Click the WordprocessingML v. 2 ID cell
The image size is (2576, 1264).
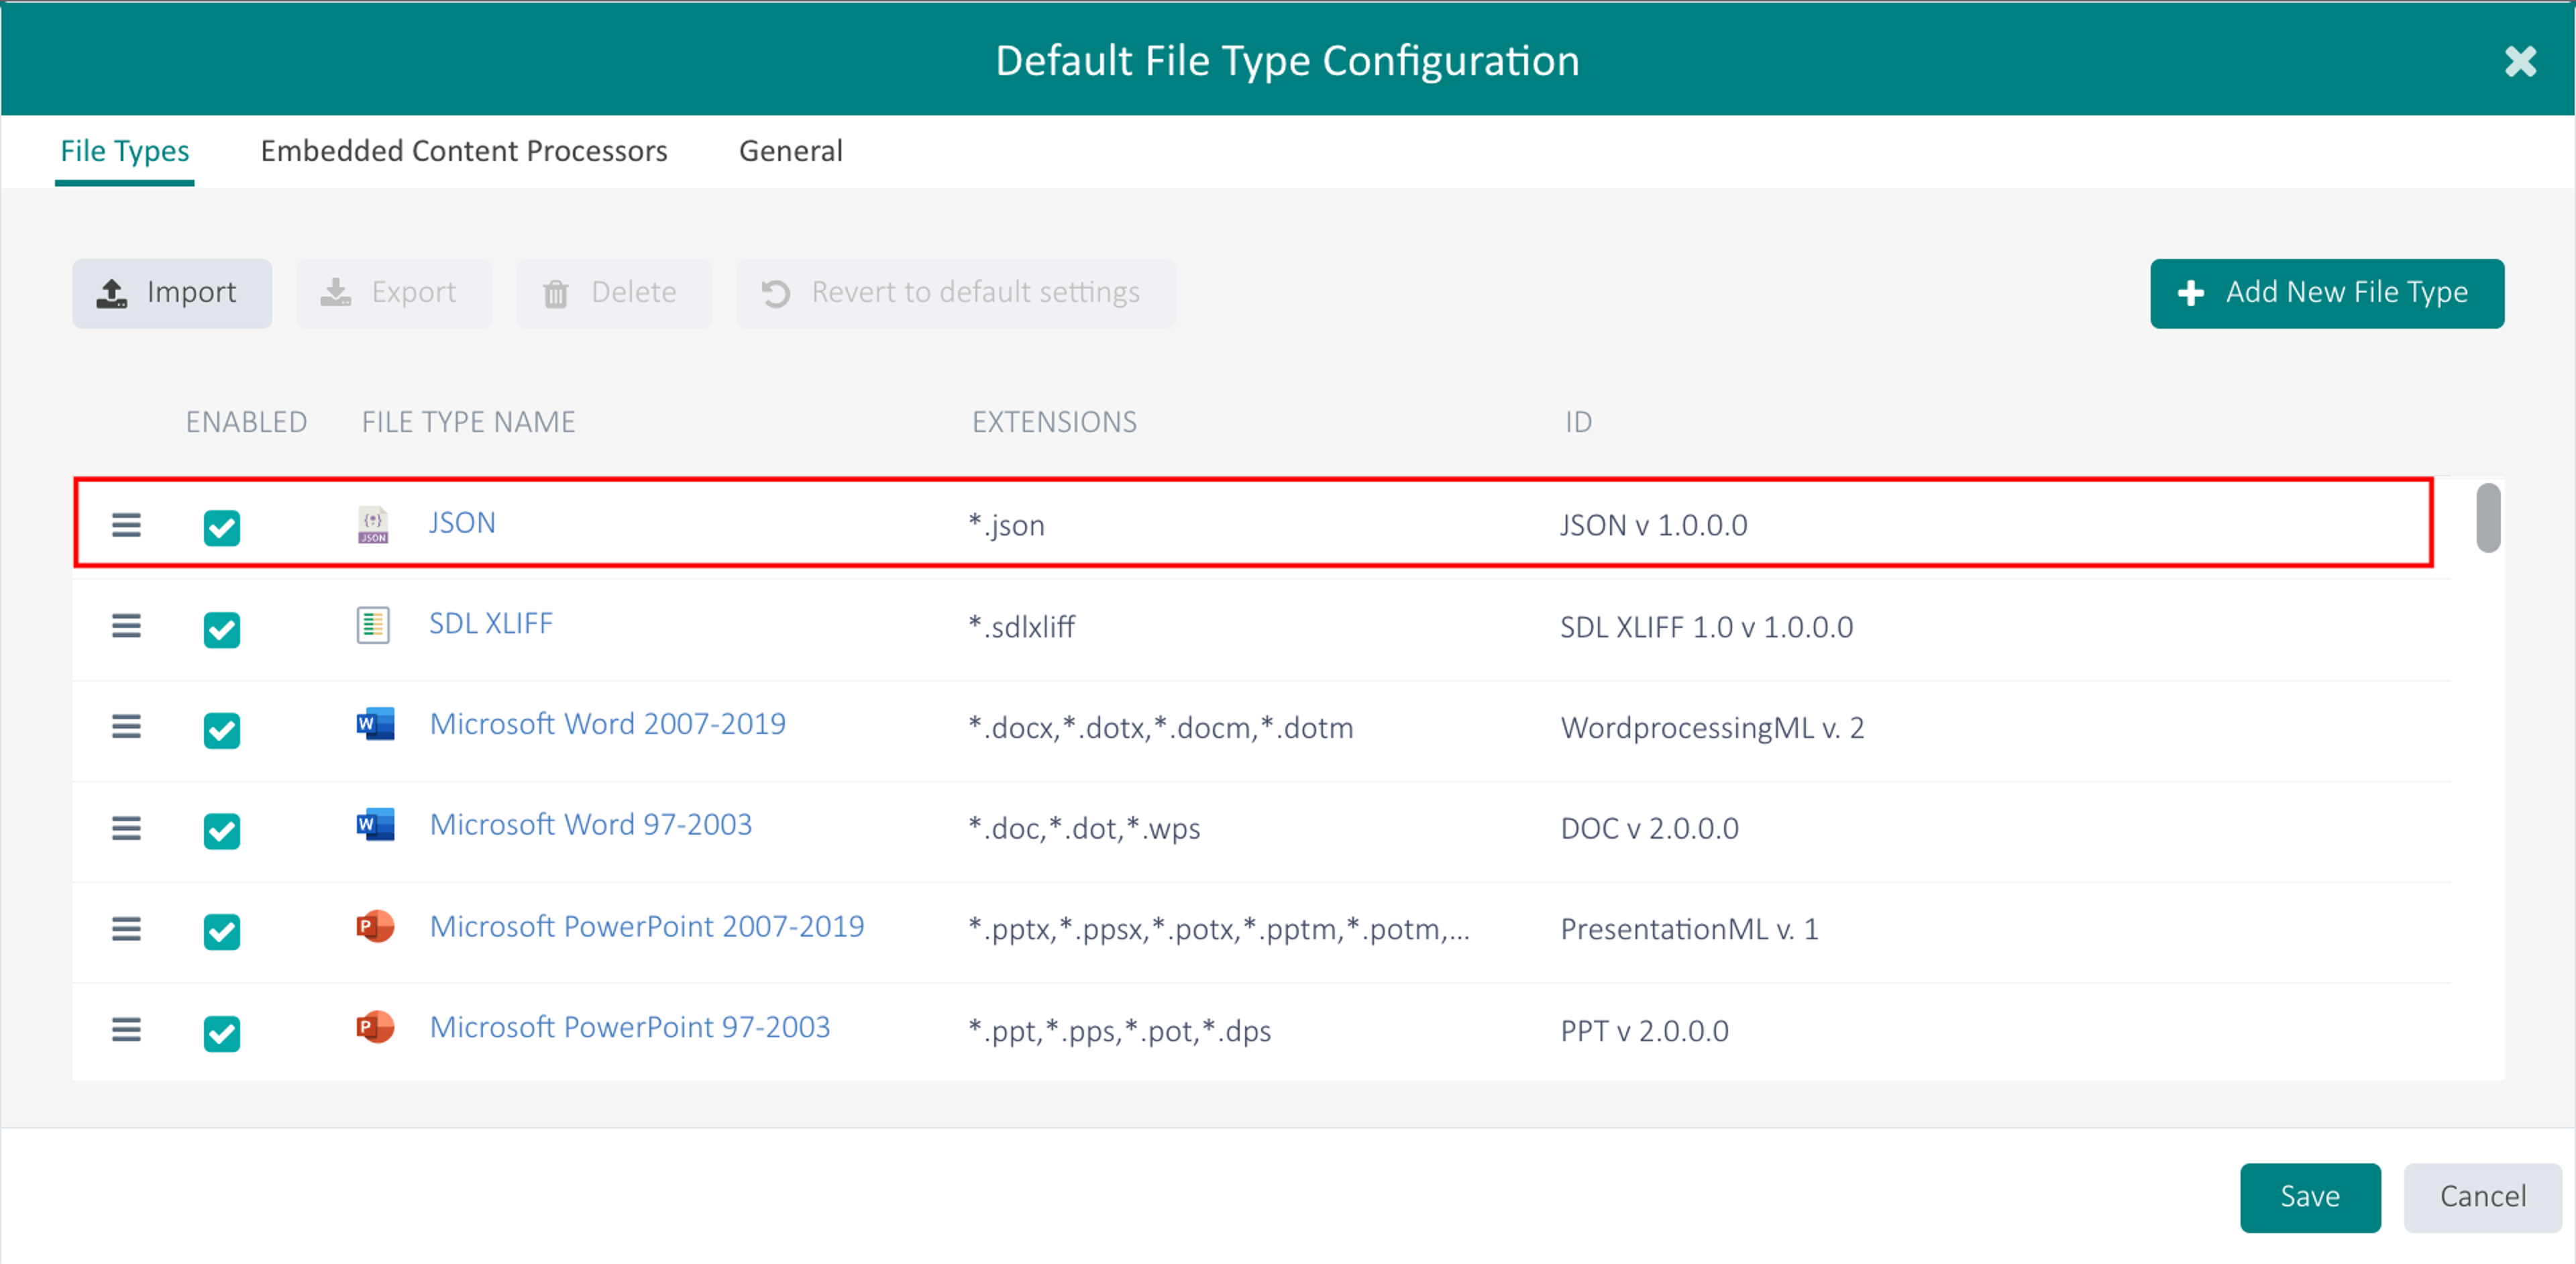[1712, 728]
